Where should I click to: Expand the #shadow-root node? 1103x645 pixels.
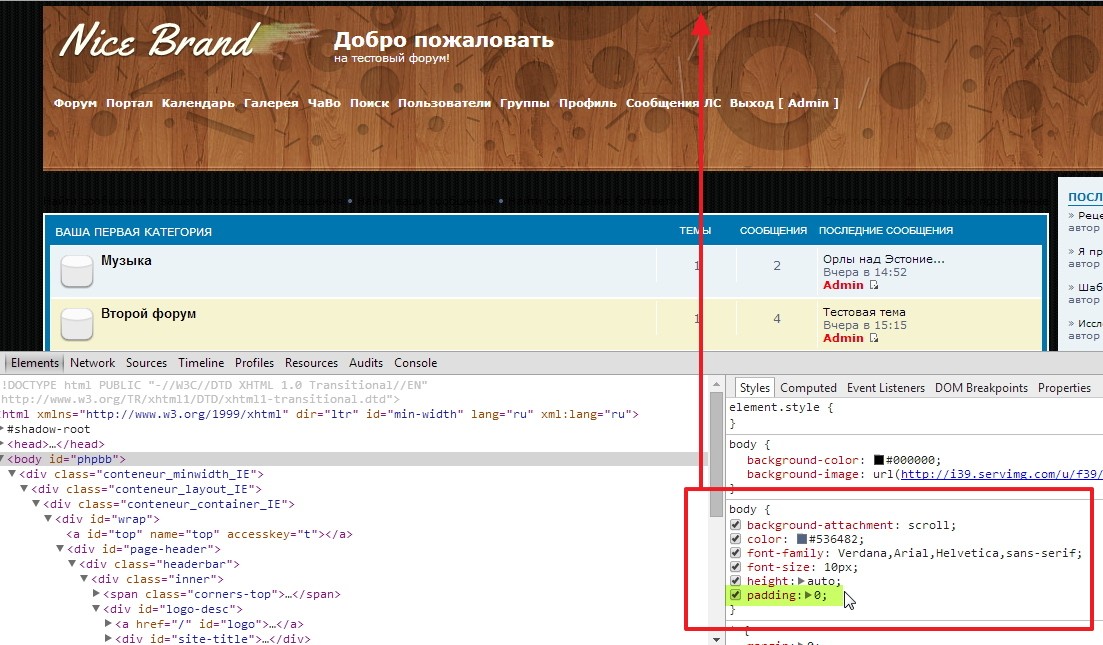[2, 429]
